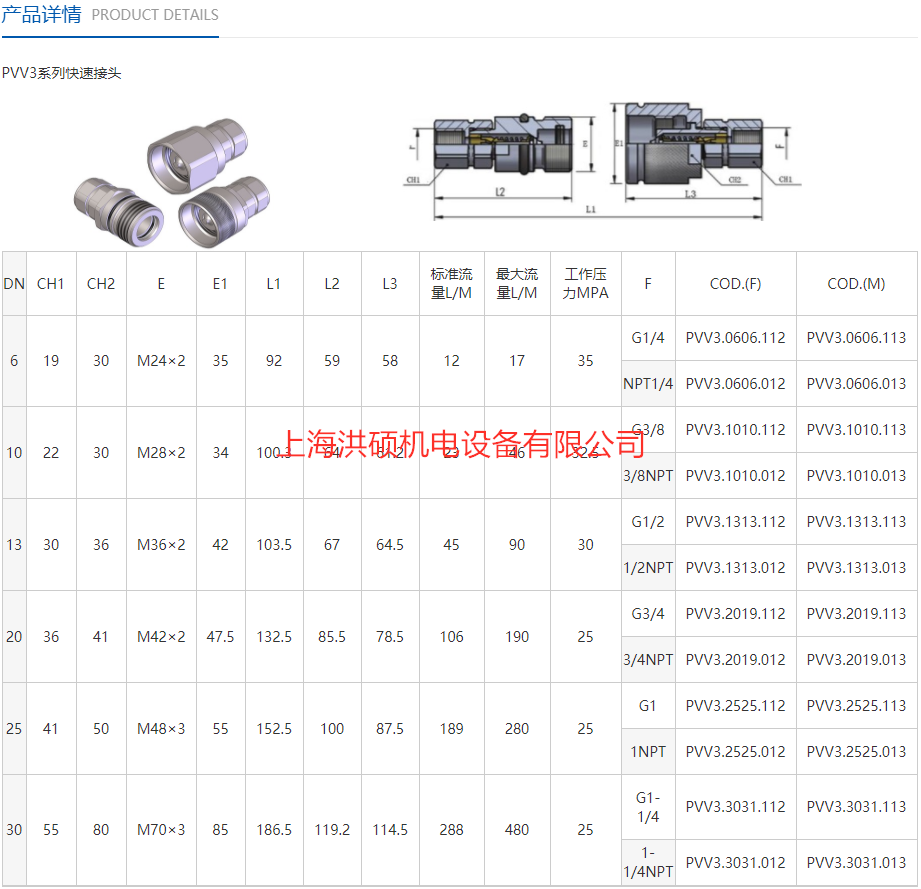Select cell PVV3.1010.013
Screen dimensions: 921x889
[856, 476]
